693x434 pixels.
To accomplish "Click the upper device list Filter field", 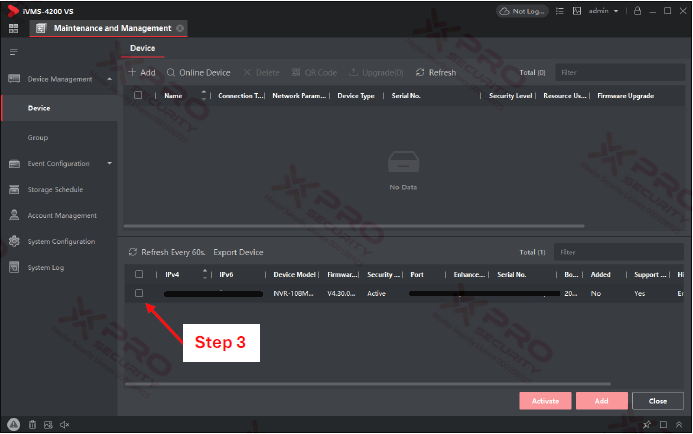I will click(x=620, y=72).
